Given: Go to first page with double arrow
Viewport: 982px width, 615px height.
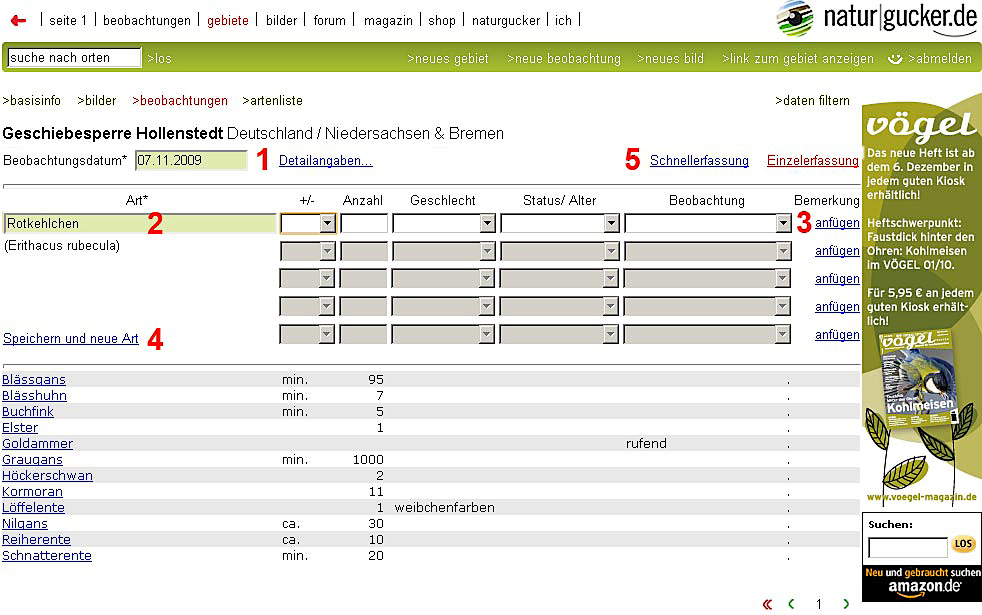Looking at the screenshot, I should [767, 604].
